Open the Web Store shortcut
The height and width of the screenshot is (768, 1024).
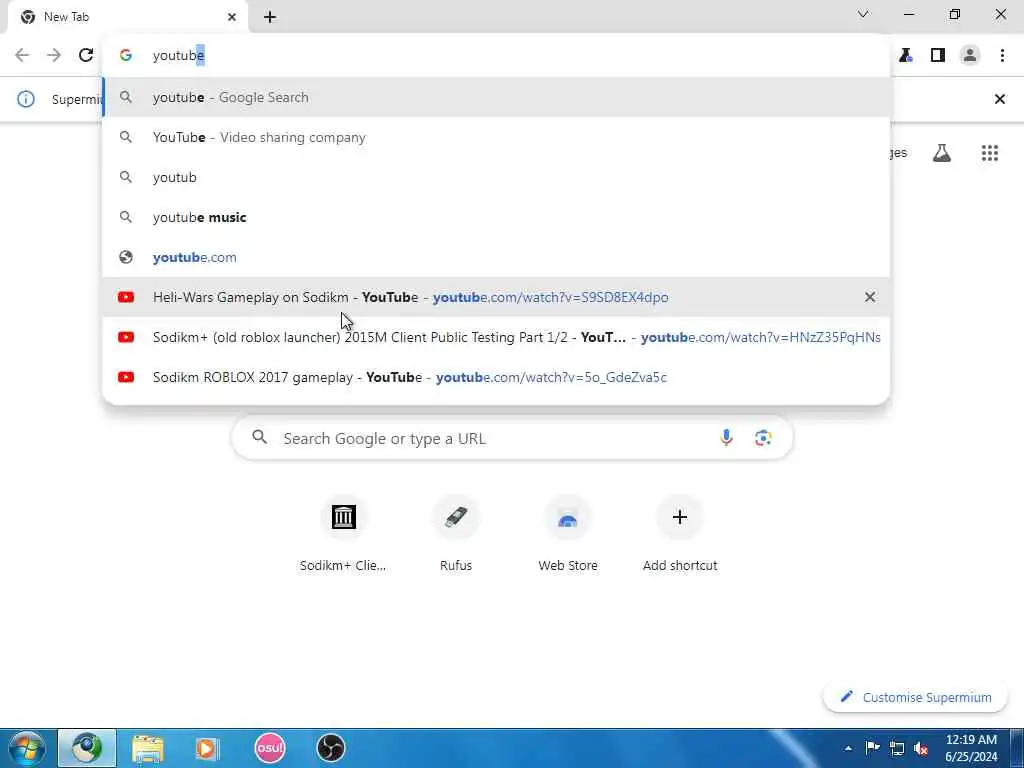tap(568, 534)
